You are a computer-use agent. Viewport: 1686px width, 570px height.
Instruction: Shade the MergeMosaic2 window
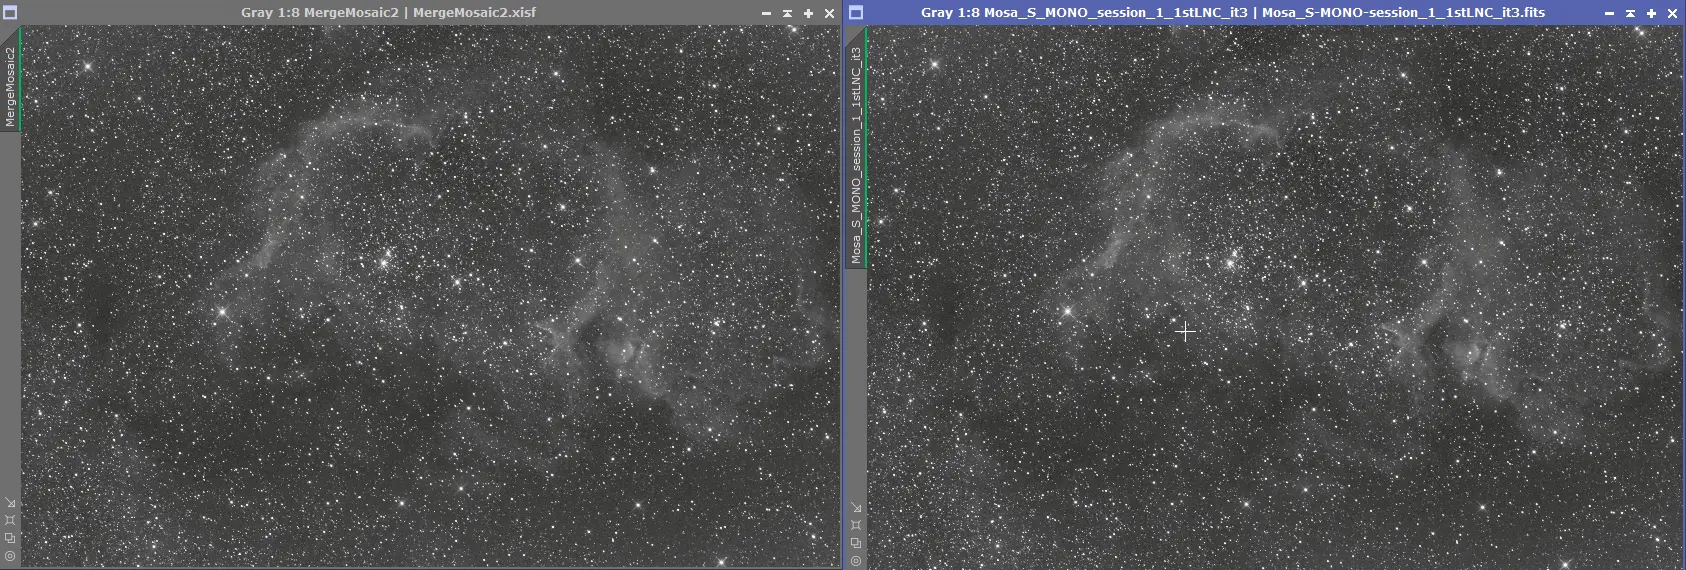click(787, 13)
